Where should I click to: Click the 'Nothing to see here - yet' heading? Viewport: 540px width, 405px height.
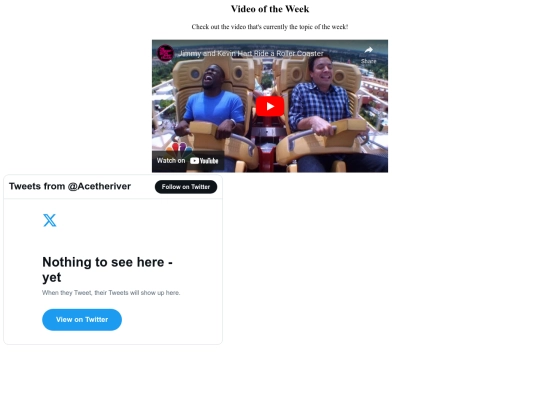pos(107,270)
